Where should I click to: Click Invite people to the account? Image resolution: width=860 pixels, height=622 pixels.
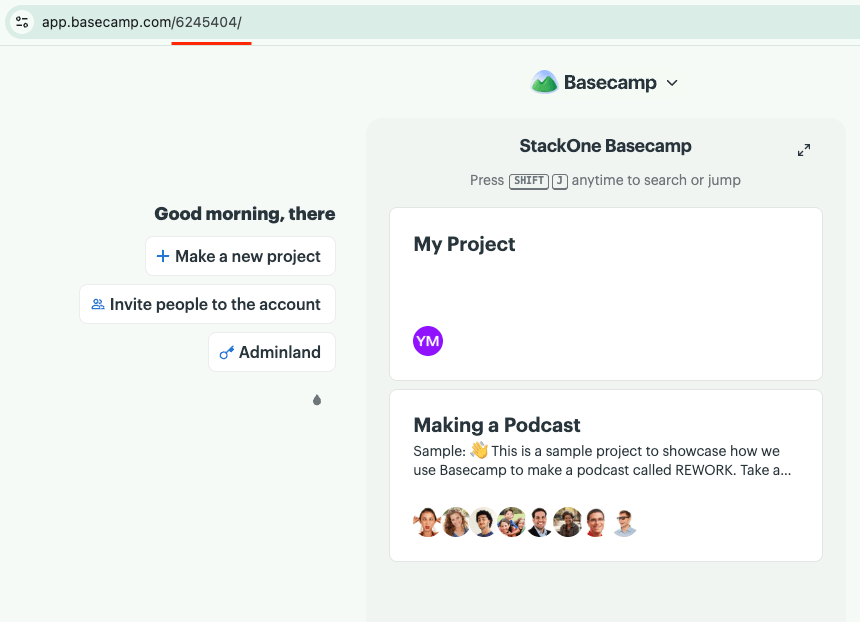pos(207,304)
